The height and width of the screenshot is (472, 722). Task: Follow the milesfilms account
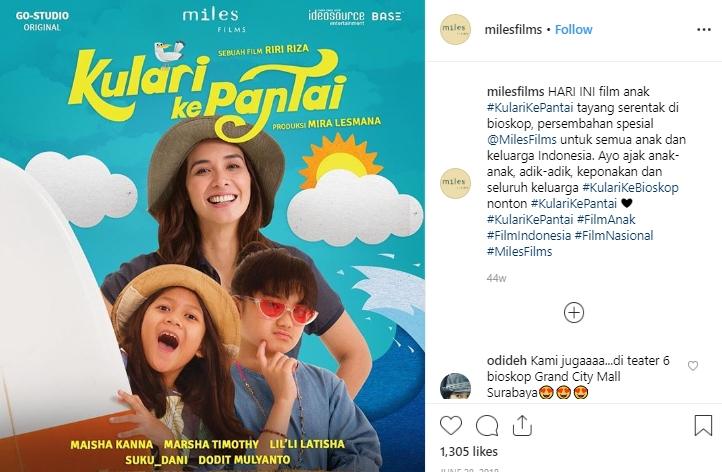click(573, 29)
